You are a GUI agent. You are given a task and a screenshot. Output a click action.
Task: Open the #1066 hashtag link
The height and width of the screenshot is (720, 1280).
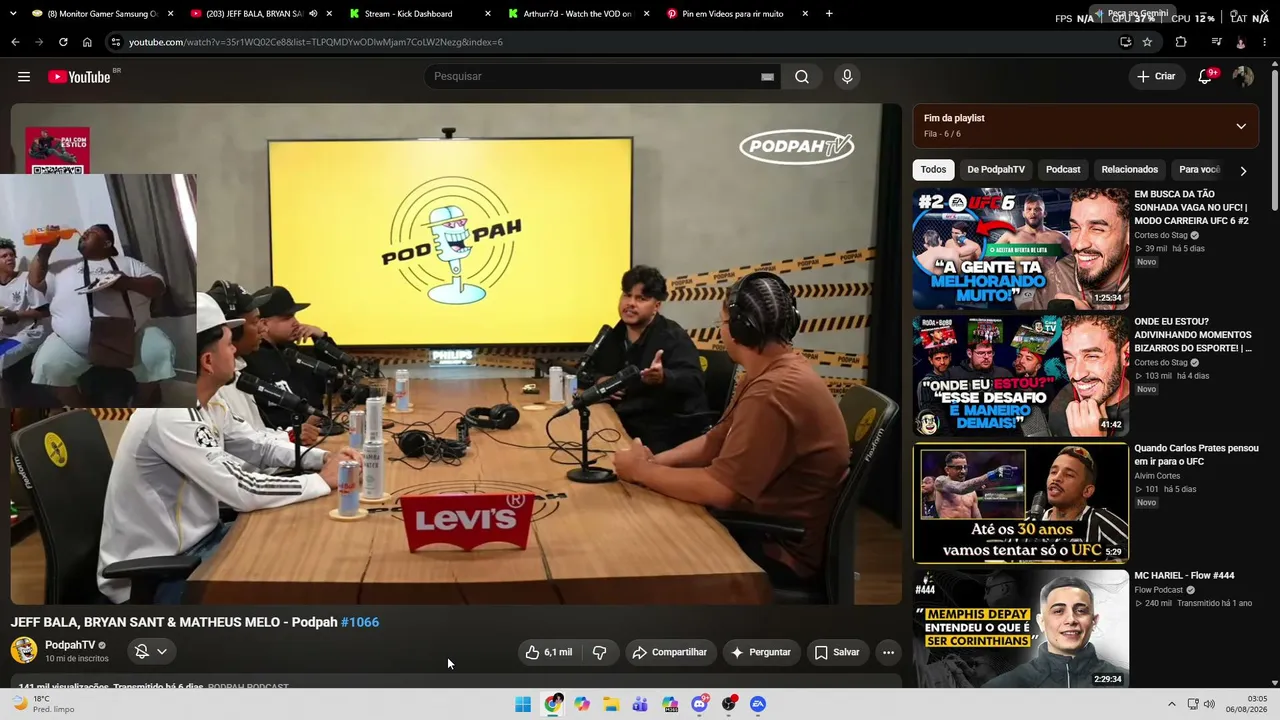point(360,622)
